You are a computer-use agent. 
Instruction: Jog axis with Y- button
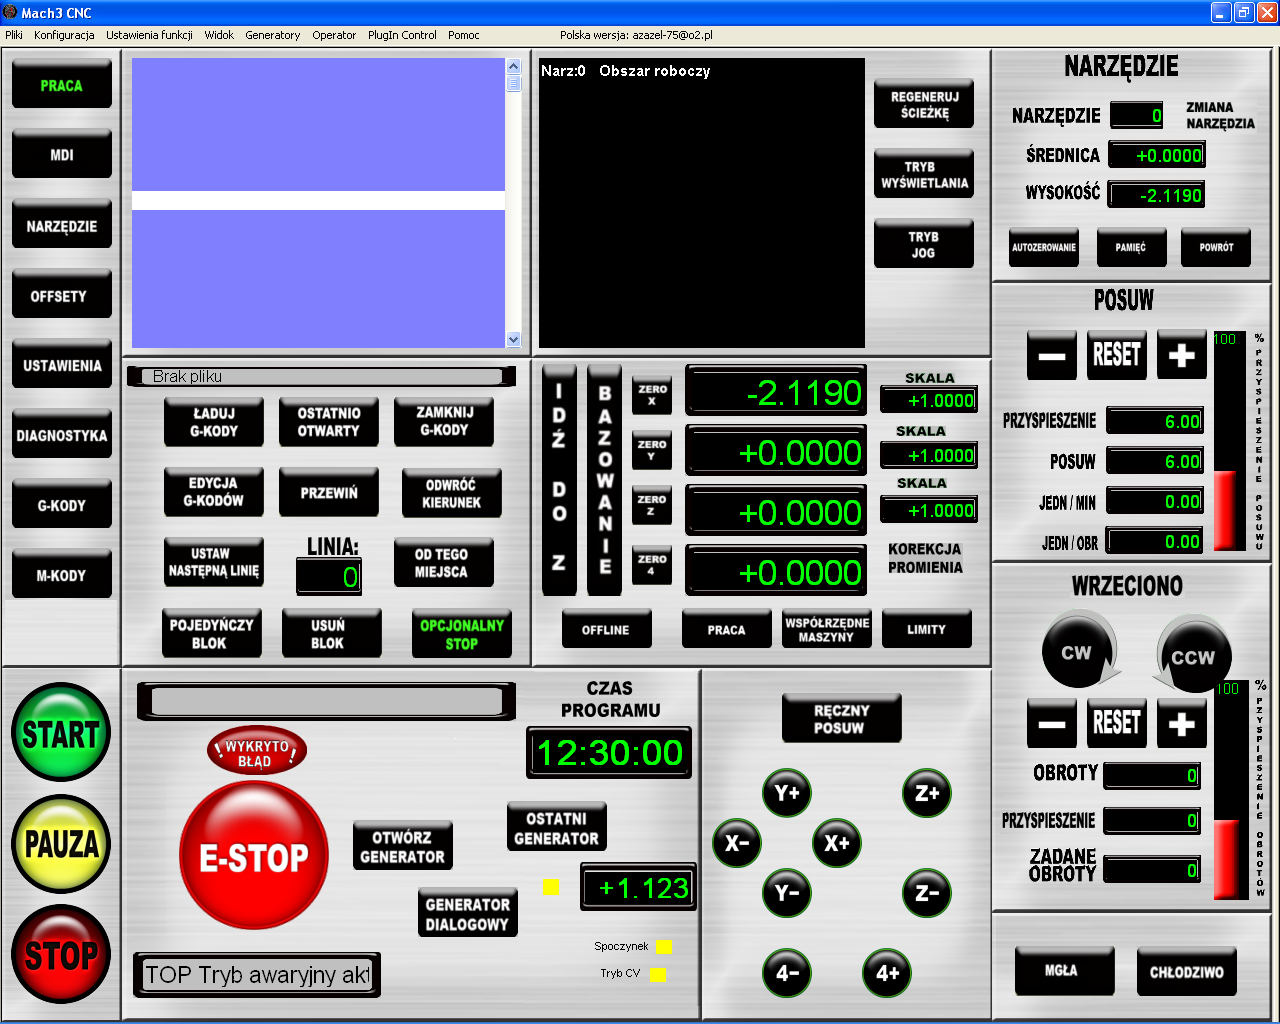pos(787,893)
